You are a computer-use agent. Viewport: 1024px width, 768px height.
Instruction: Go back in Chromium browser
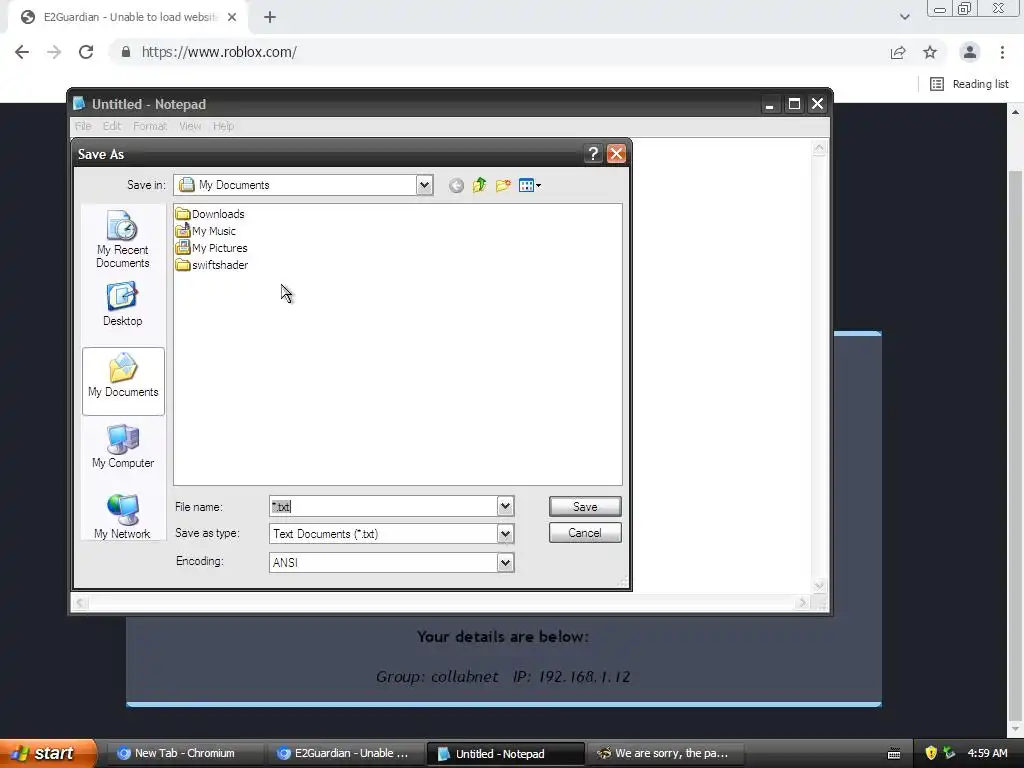click(x=22, y=52)
